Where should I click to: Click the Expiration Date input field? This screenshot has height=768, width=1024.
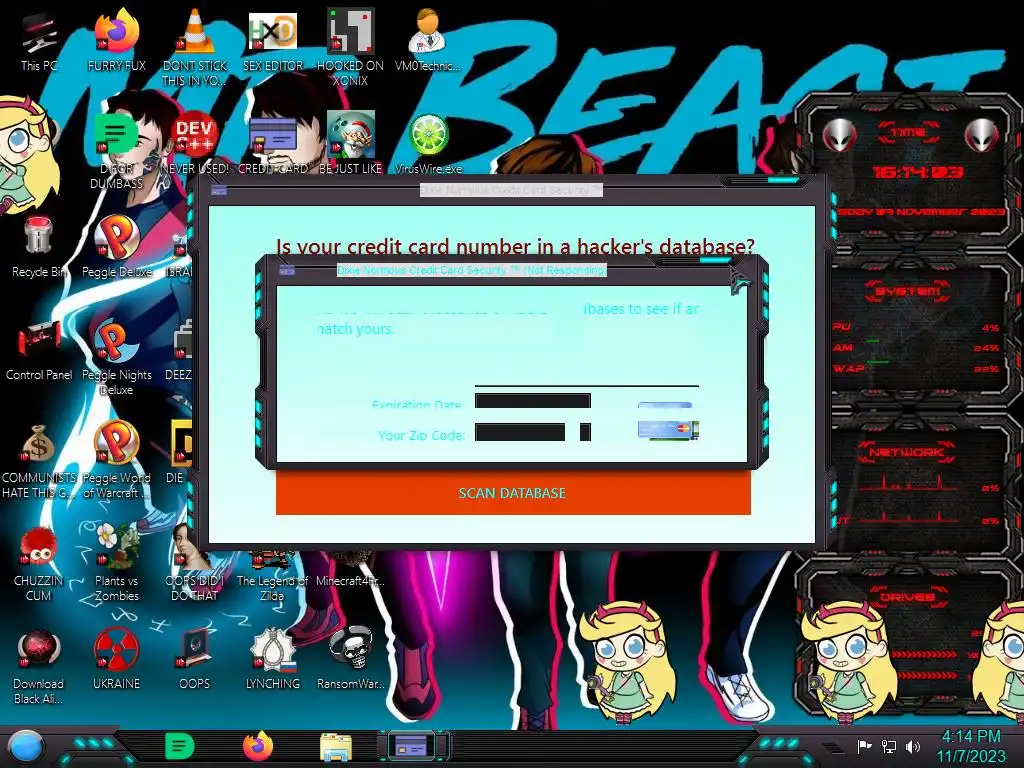pos(533,400)
